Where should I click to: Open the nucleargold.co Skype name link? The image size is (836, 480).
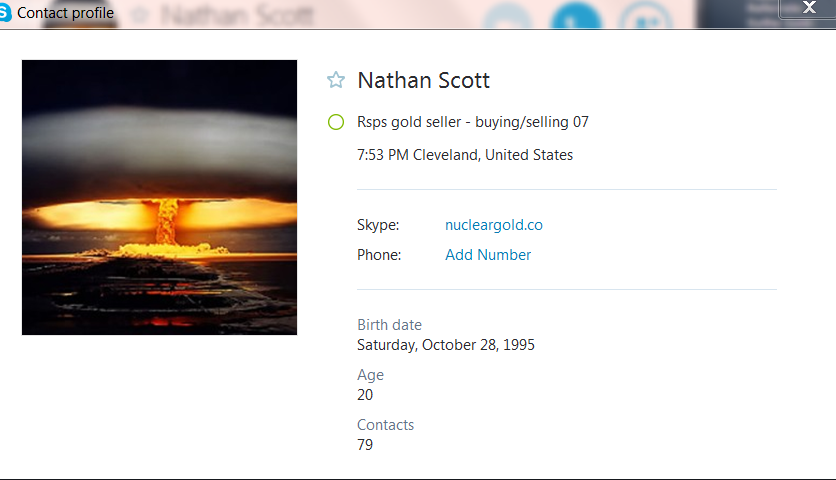click(x=494, y=225)
